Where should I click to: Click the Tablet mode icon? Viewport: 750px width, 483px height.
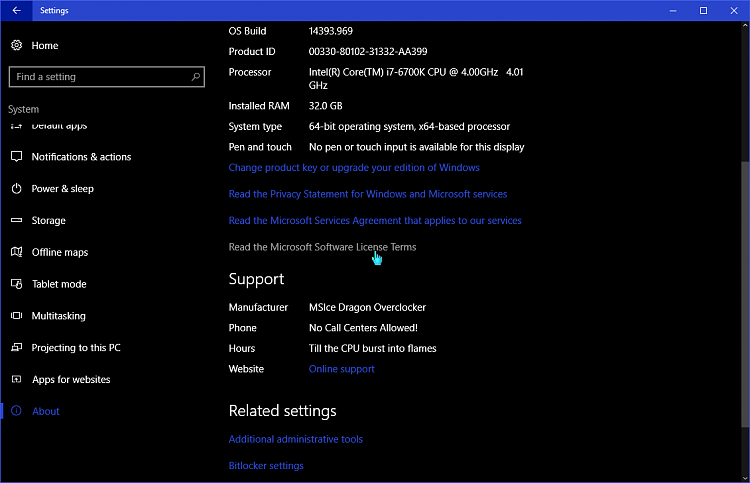click(17, 284)
